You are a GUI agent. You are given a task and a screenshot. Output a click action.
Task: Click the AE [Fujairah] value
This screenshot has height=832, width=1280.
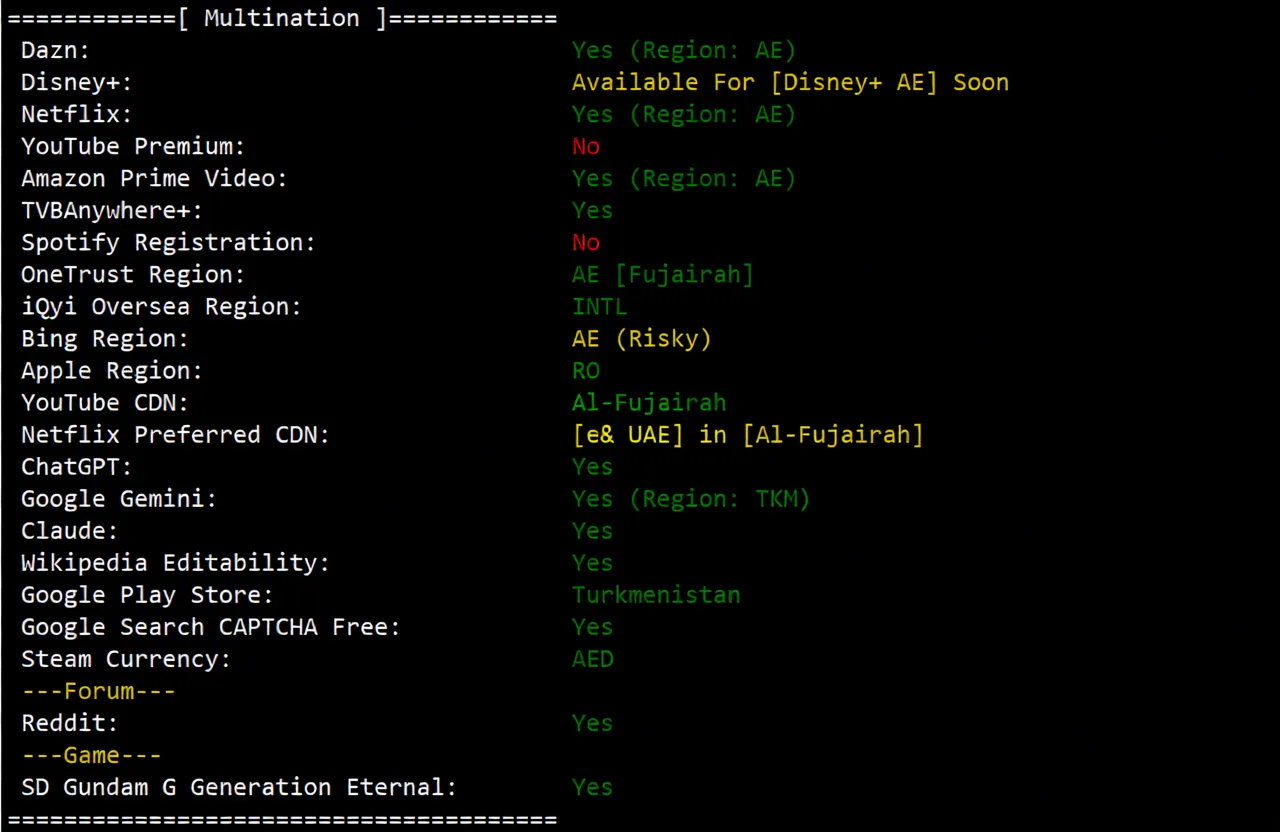coord(663,274)
